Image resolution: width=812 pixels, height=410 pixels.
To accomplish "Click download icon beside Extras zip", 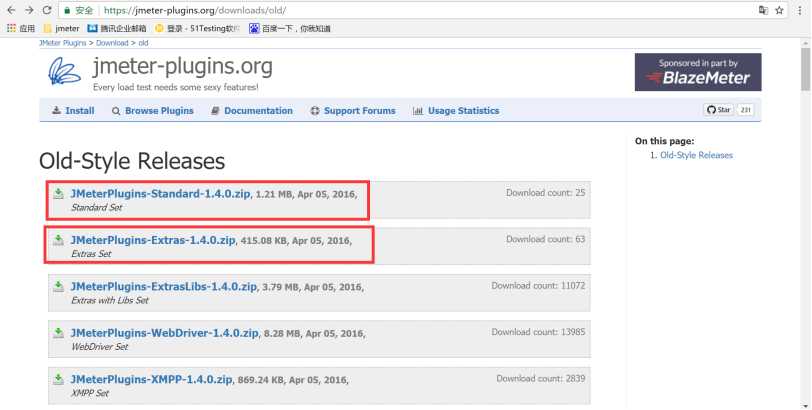I will click(59, 240).
